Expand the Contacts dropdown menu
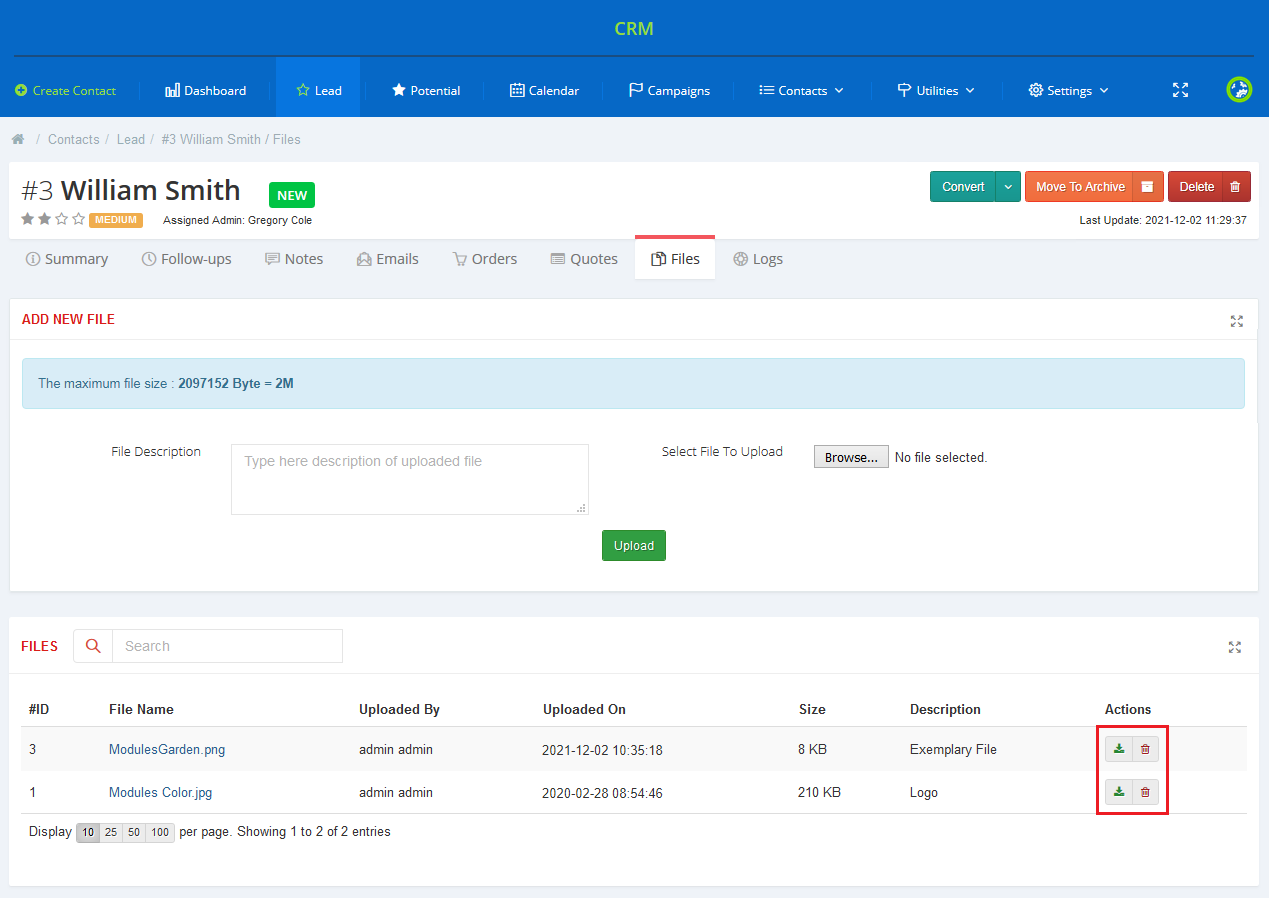Image resolution: width=1269 pixels, height=898 pixels. 801,90
